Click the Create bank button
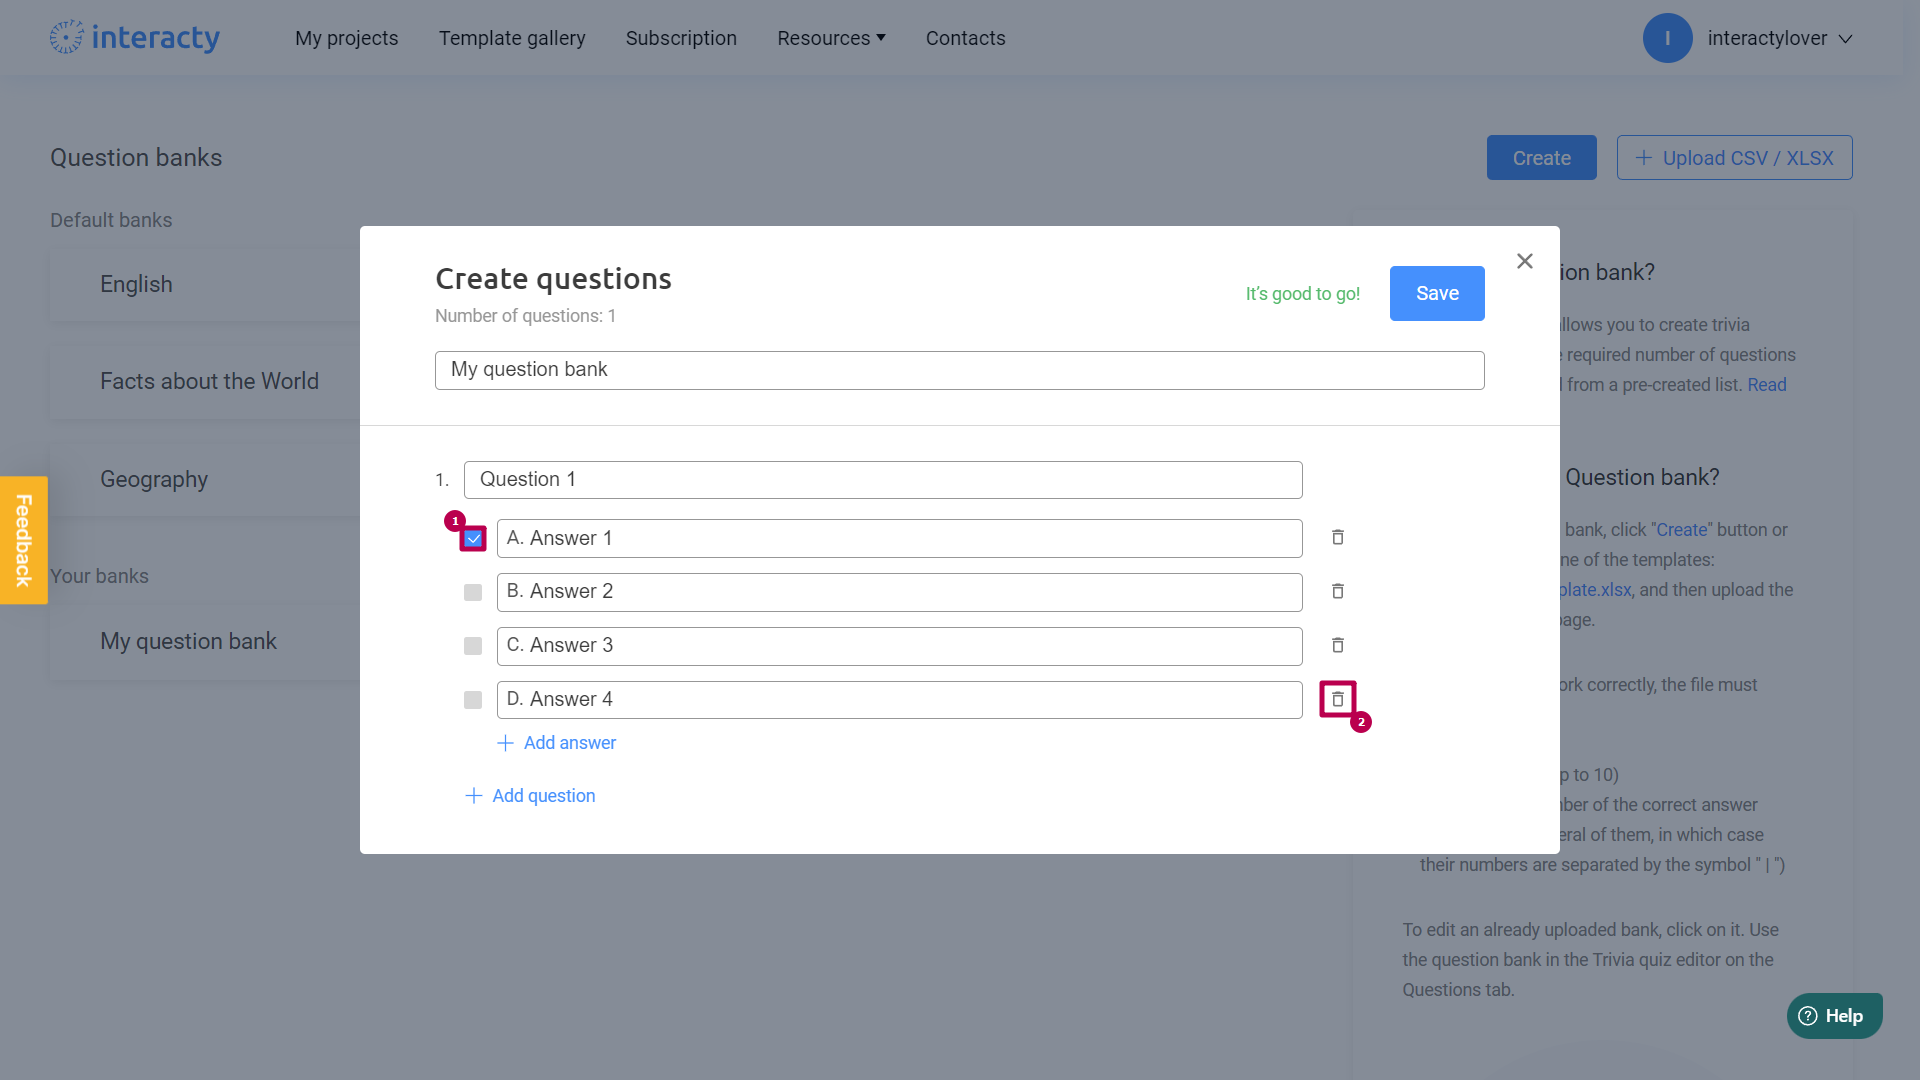 coord(1541,158)
